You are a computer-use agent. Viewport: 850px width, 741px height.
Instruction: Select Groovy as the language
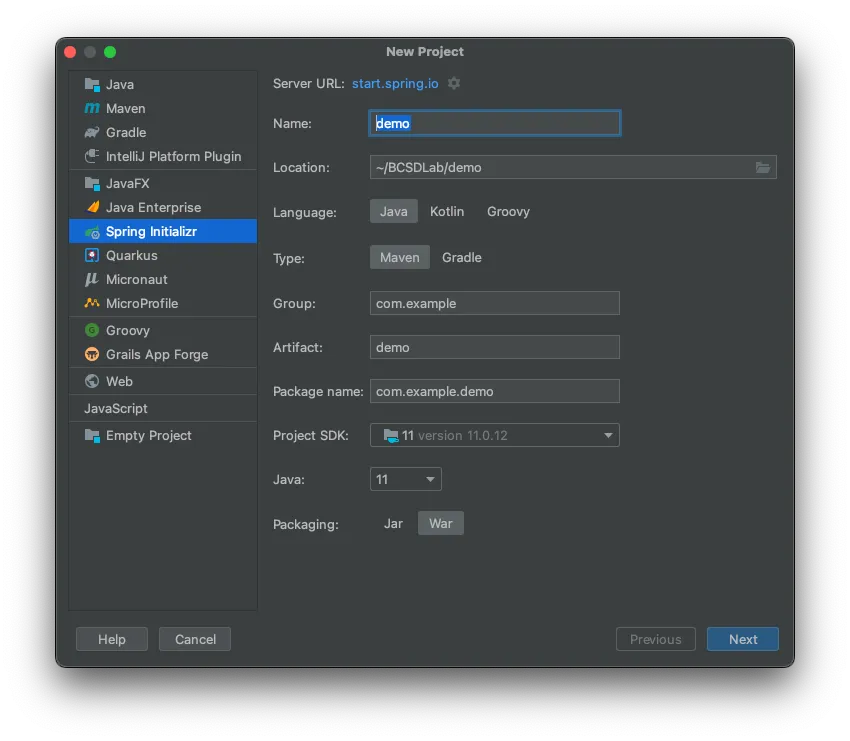tap(508, 211)
